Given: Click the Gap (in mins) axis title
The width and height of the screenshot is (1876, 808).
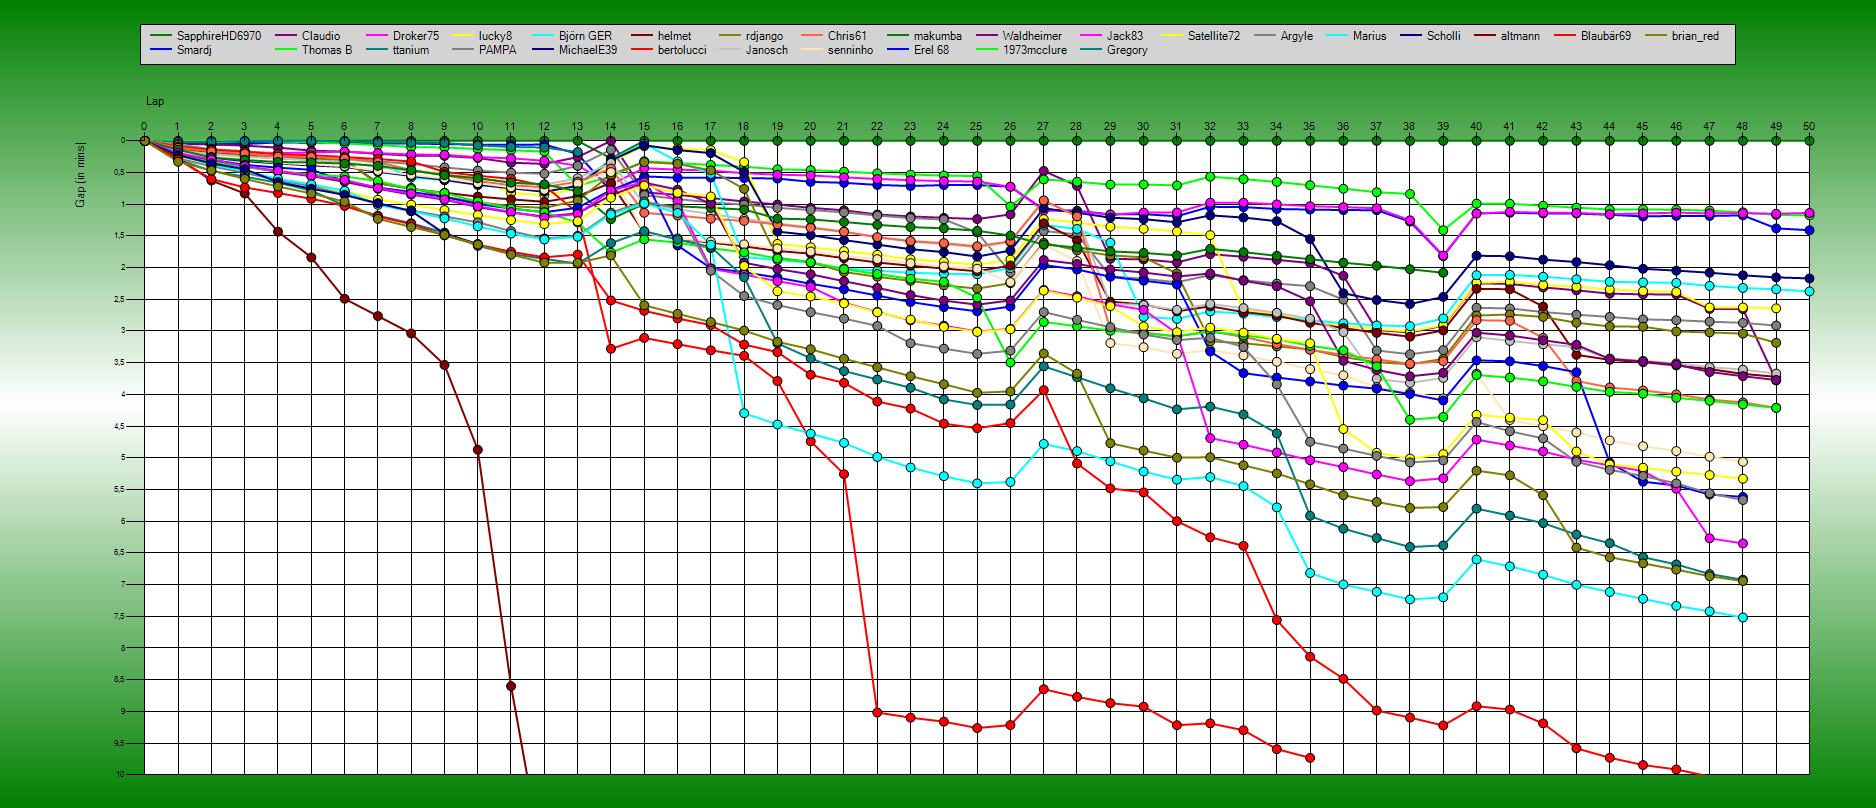Looking at the screenshot, I should tap(80, 175).
